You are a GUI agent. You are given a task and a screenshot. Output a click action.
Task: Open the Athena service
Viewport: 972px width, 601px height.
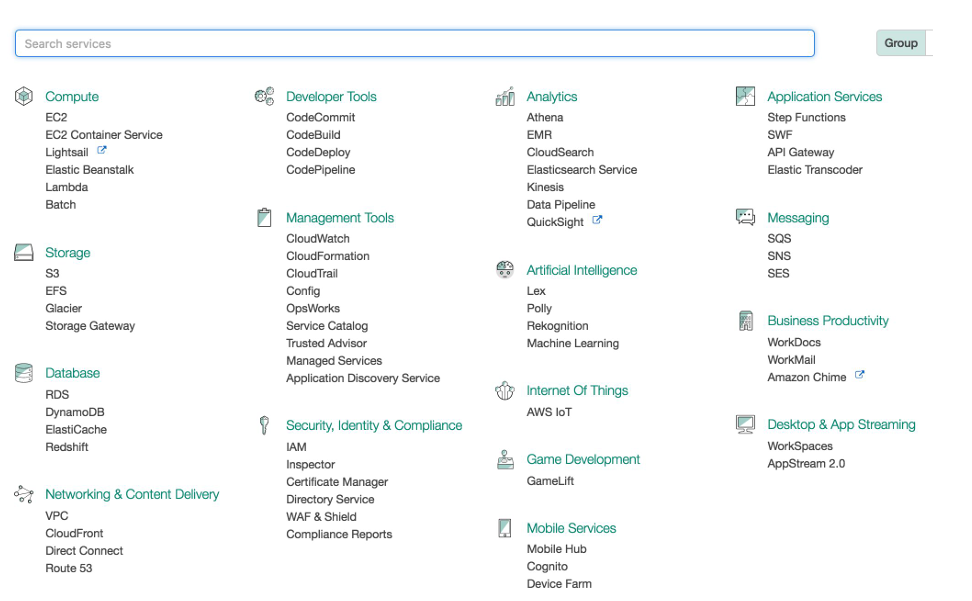(545, 117)
